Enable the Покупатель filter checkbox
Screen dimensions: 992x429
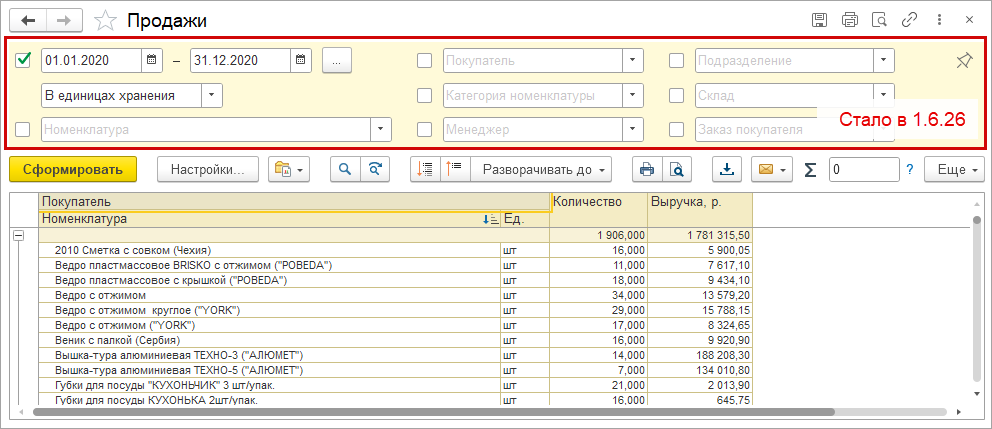coord(425,61)
